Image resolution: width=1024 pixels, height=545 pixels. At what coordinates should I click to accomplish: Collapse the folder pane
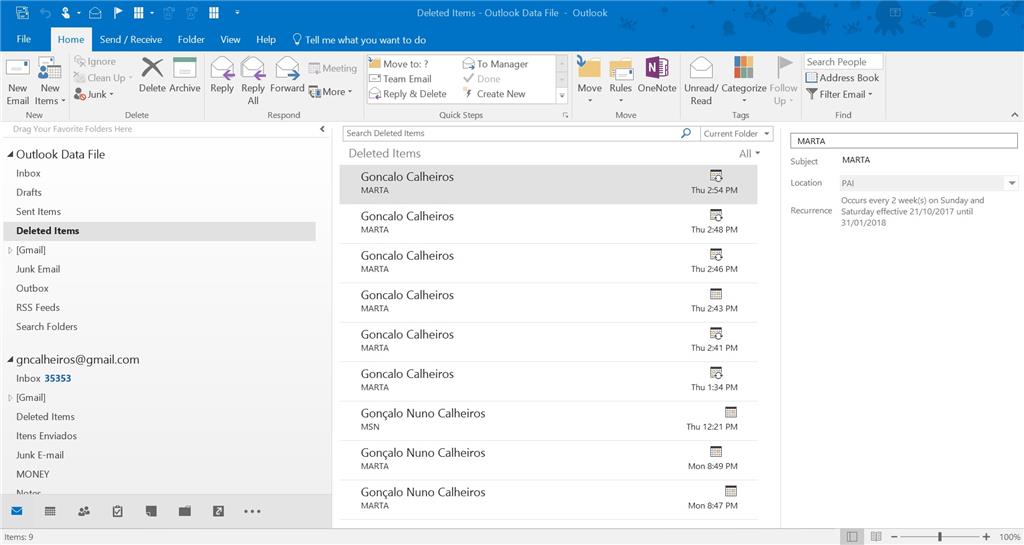click(322, 129)
